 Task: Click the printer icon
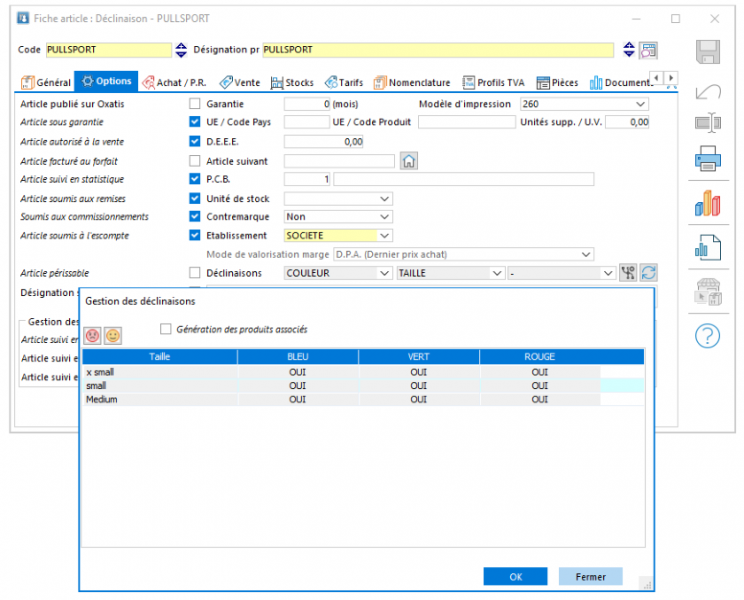707,158
